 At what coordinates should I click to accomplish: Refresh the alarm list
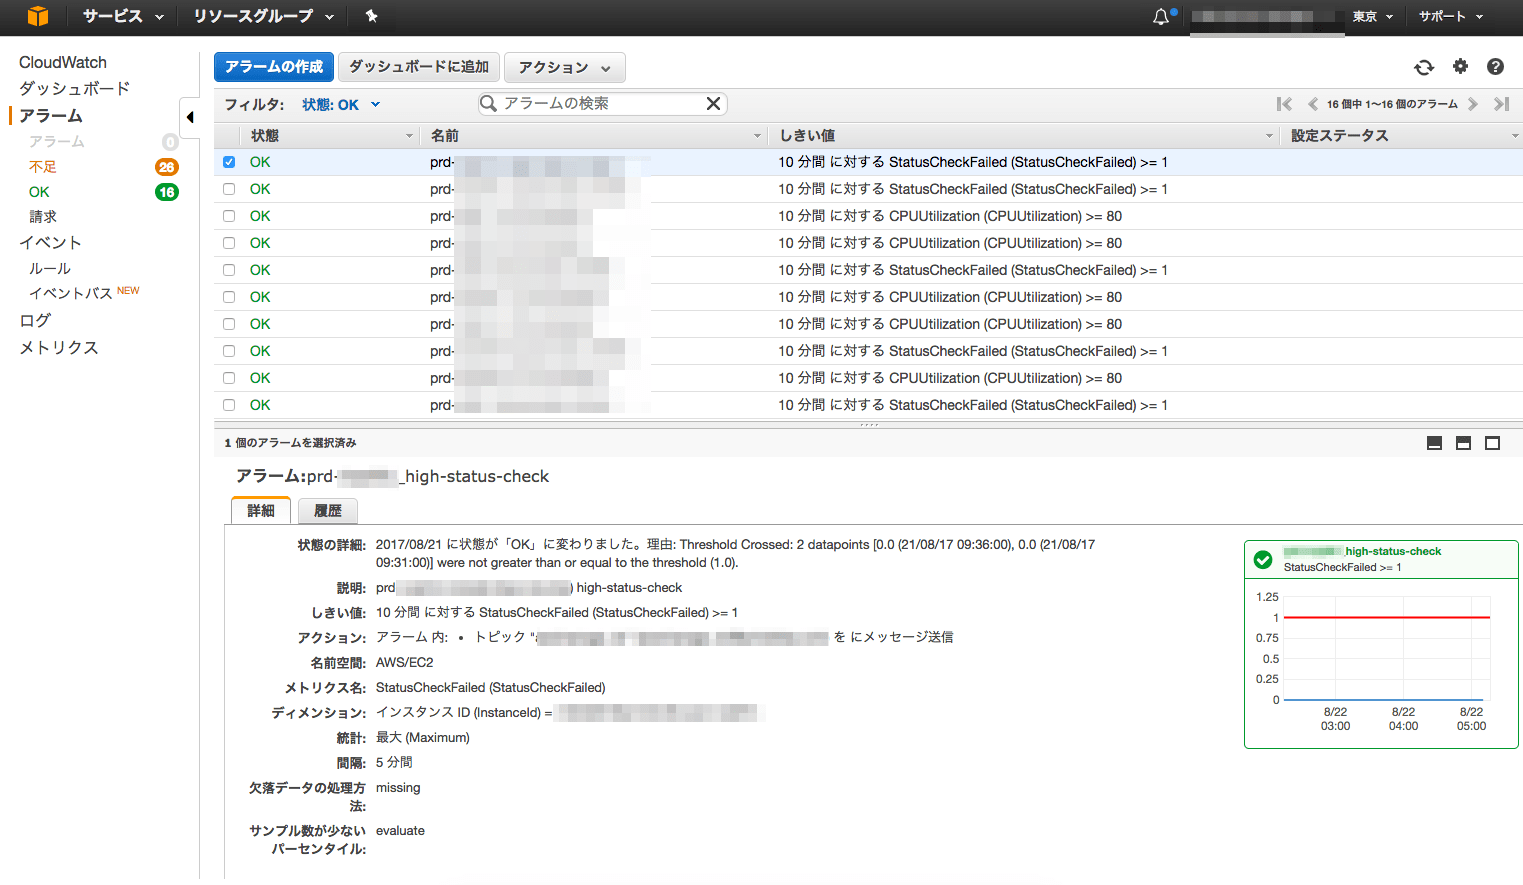click(x=1424, y=67)
